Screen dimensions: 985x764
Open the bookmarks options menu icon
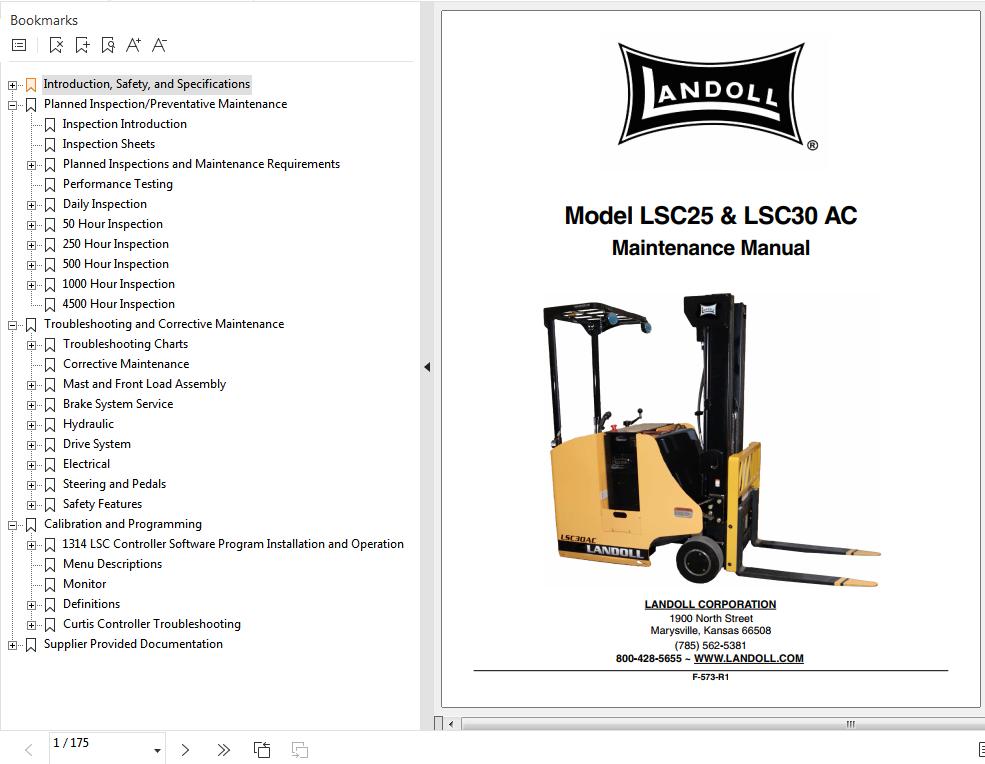click(19, 45)
